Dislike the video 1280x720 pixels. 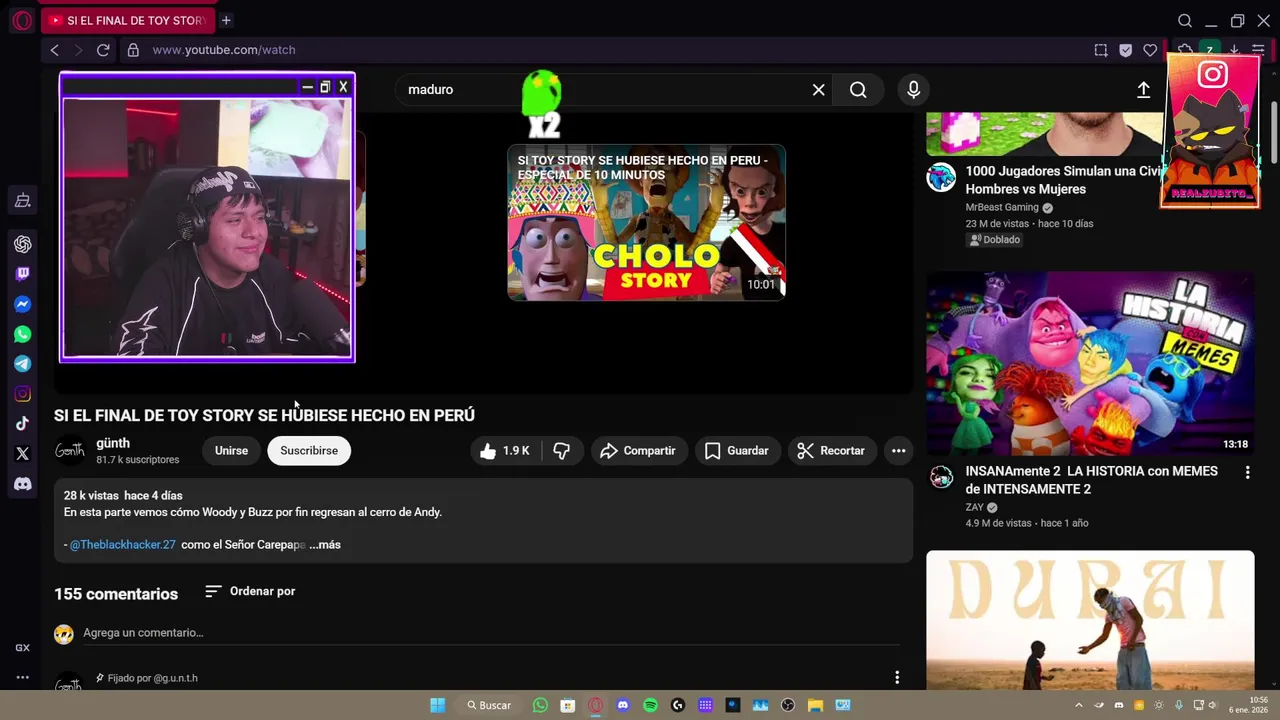pyautogui.click(x=562, y=451)
